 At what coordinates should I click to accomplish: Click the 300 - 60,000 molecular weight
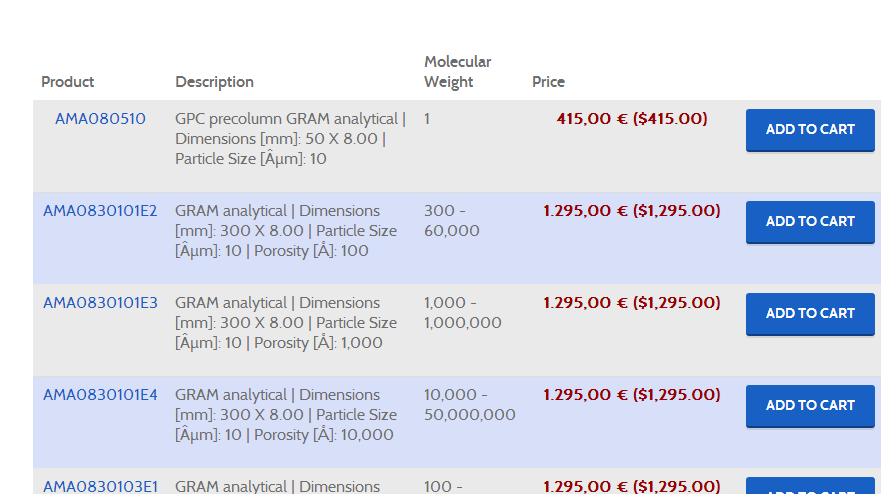click(452, 221)
